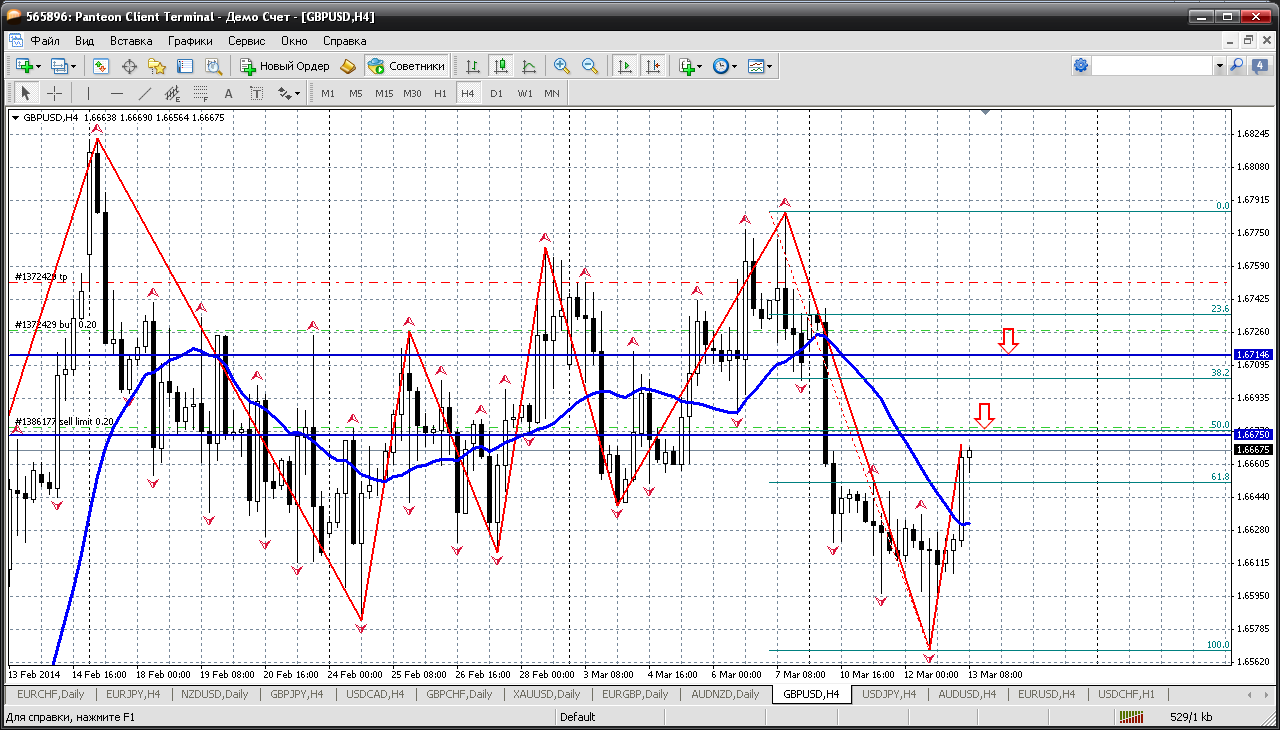Expand the new chart dropdown arrow
Viewport: 1280px width, 730px height.
(38, 66)
